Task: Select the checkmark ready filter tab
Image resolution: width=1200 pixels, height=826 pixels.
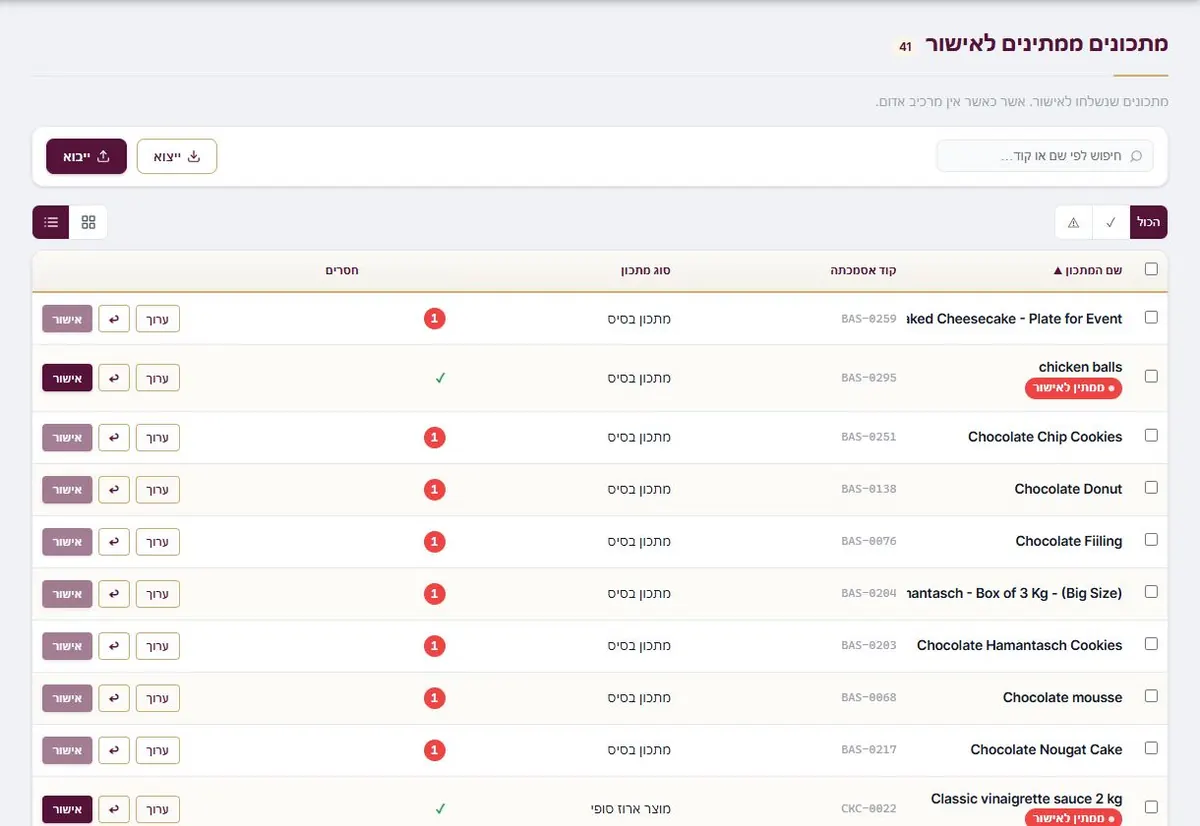Action: pyautogui.click(x=1111, y=222)
